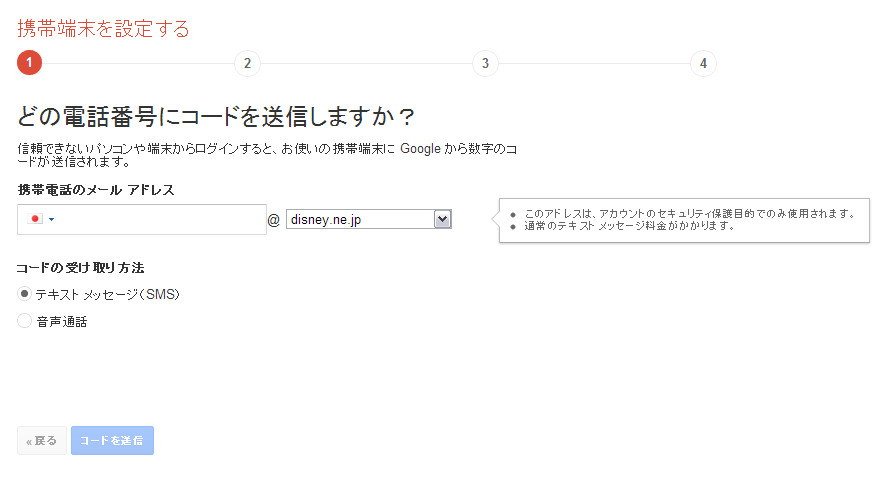Click the mobile email address input field
The image size is (874, 485).
[160, 219]
